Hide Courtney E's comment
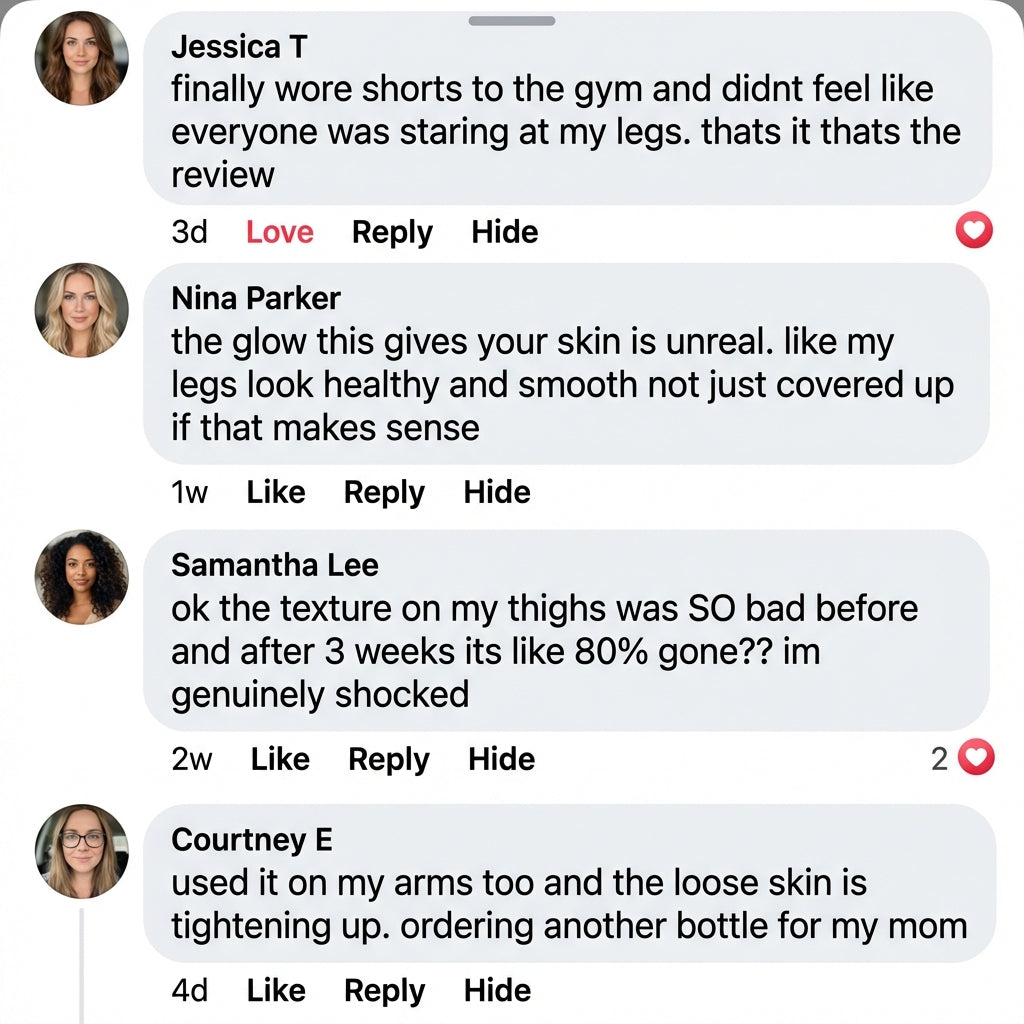The width and height of the screenshot is (1024, 1024). (497, 990)
